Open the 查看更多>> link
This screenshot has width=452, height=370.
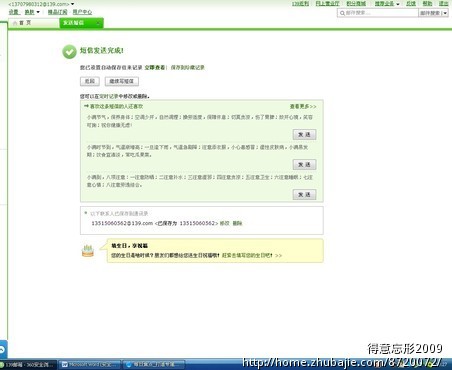click(303, 106)
